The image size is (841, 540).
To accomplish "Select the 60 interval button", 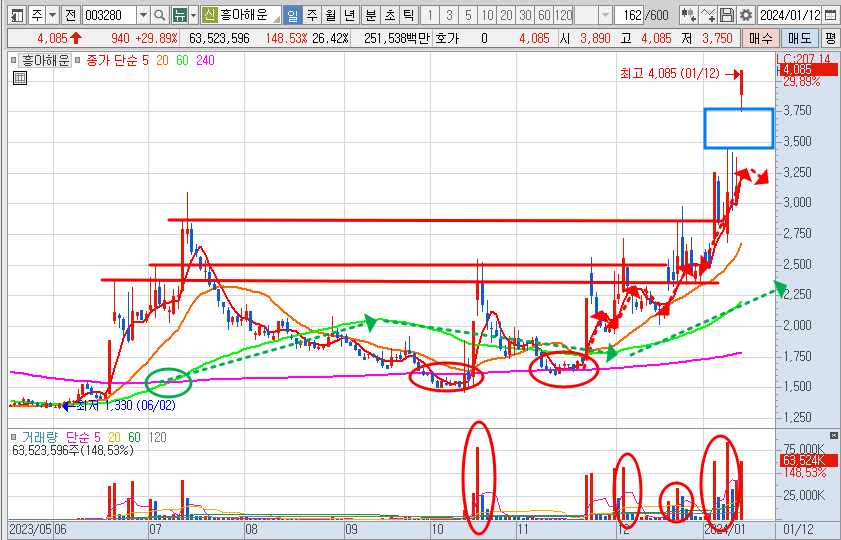I will [x=544, y=15].
